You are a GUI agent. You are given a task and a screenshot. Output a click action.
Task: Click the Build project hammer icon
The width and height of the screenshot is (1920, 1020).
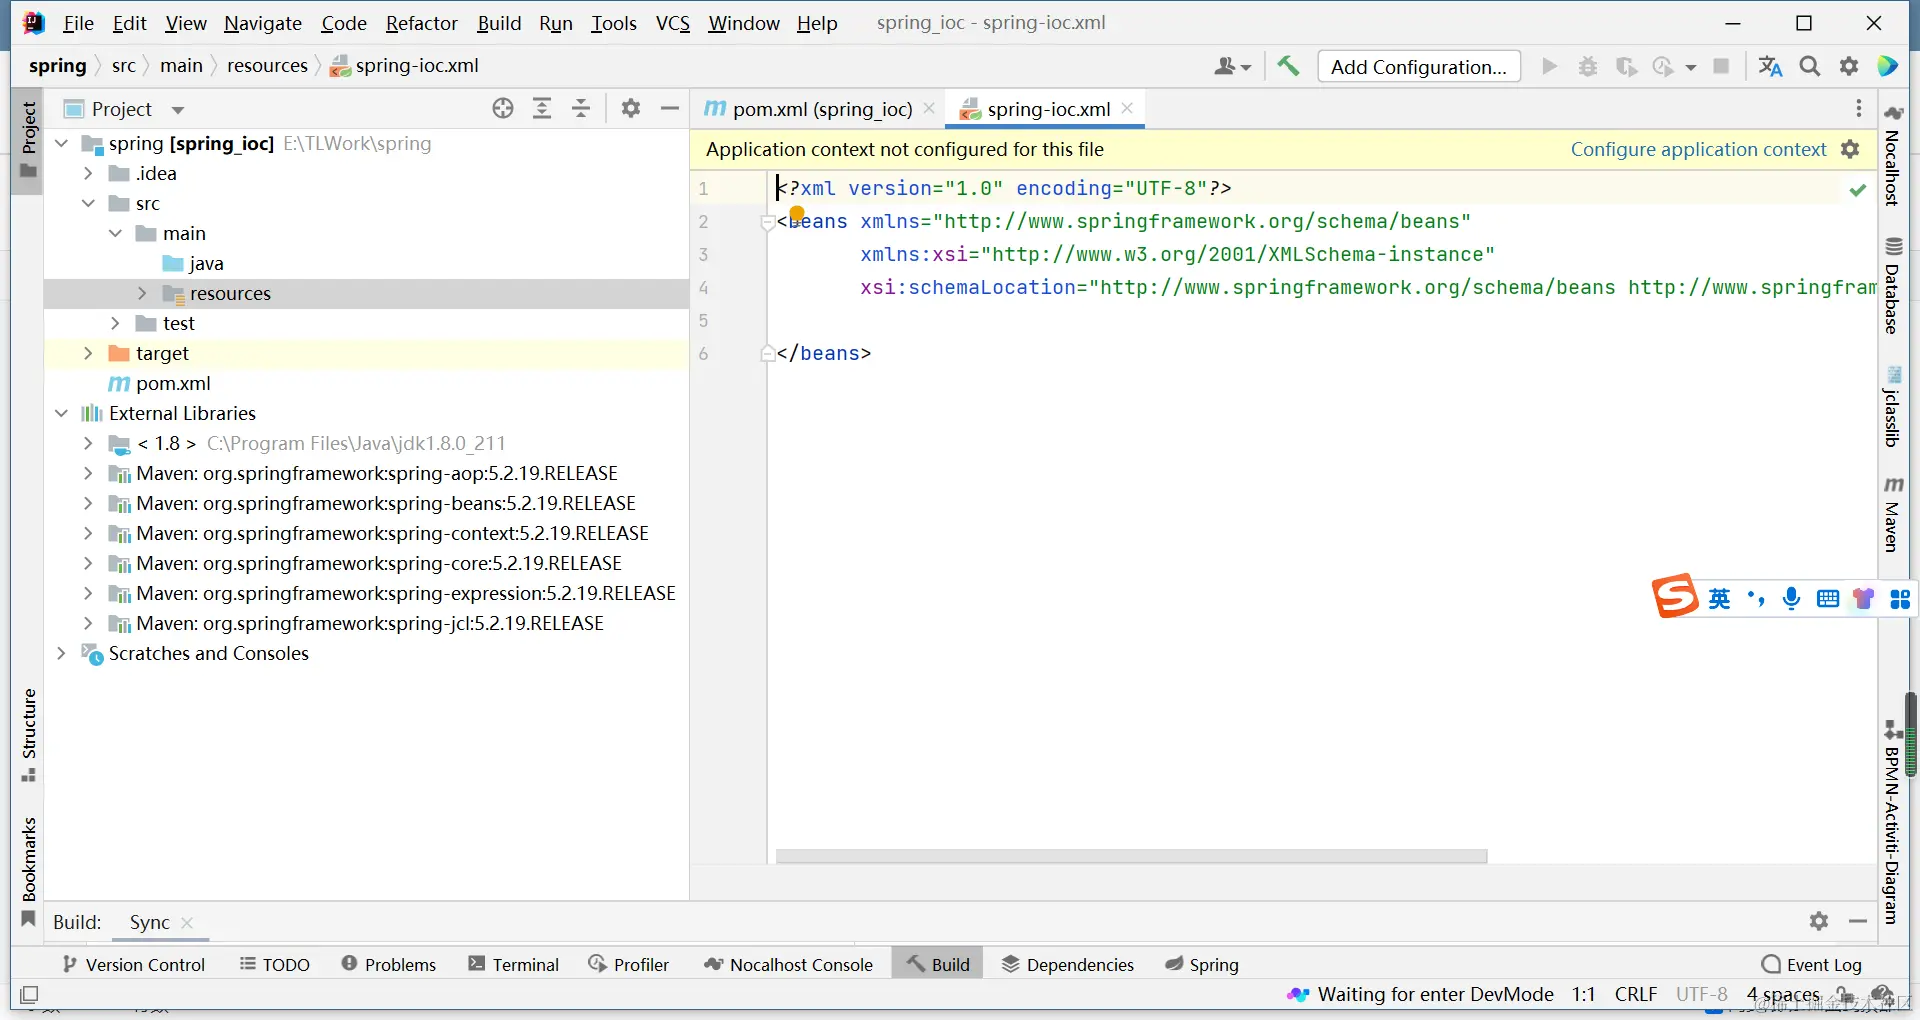(x=1288, y=66)
